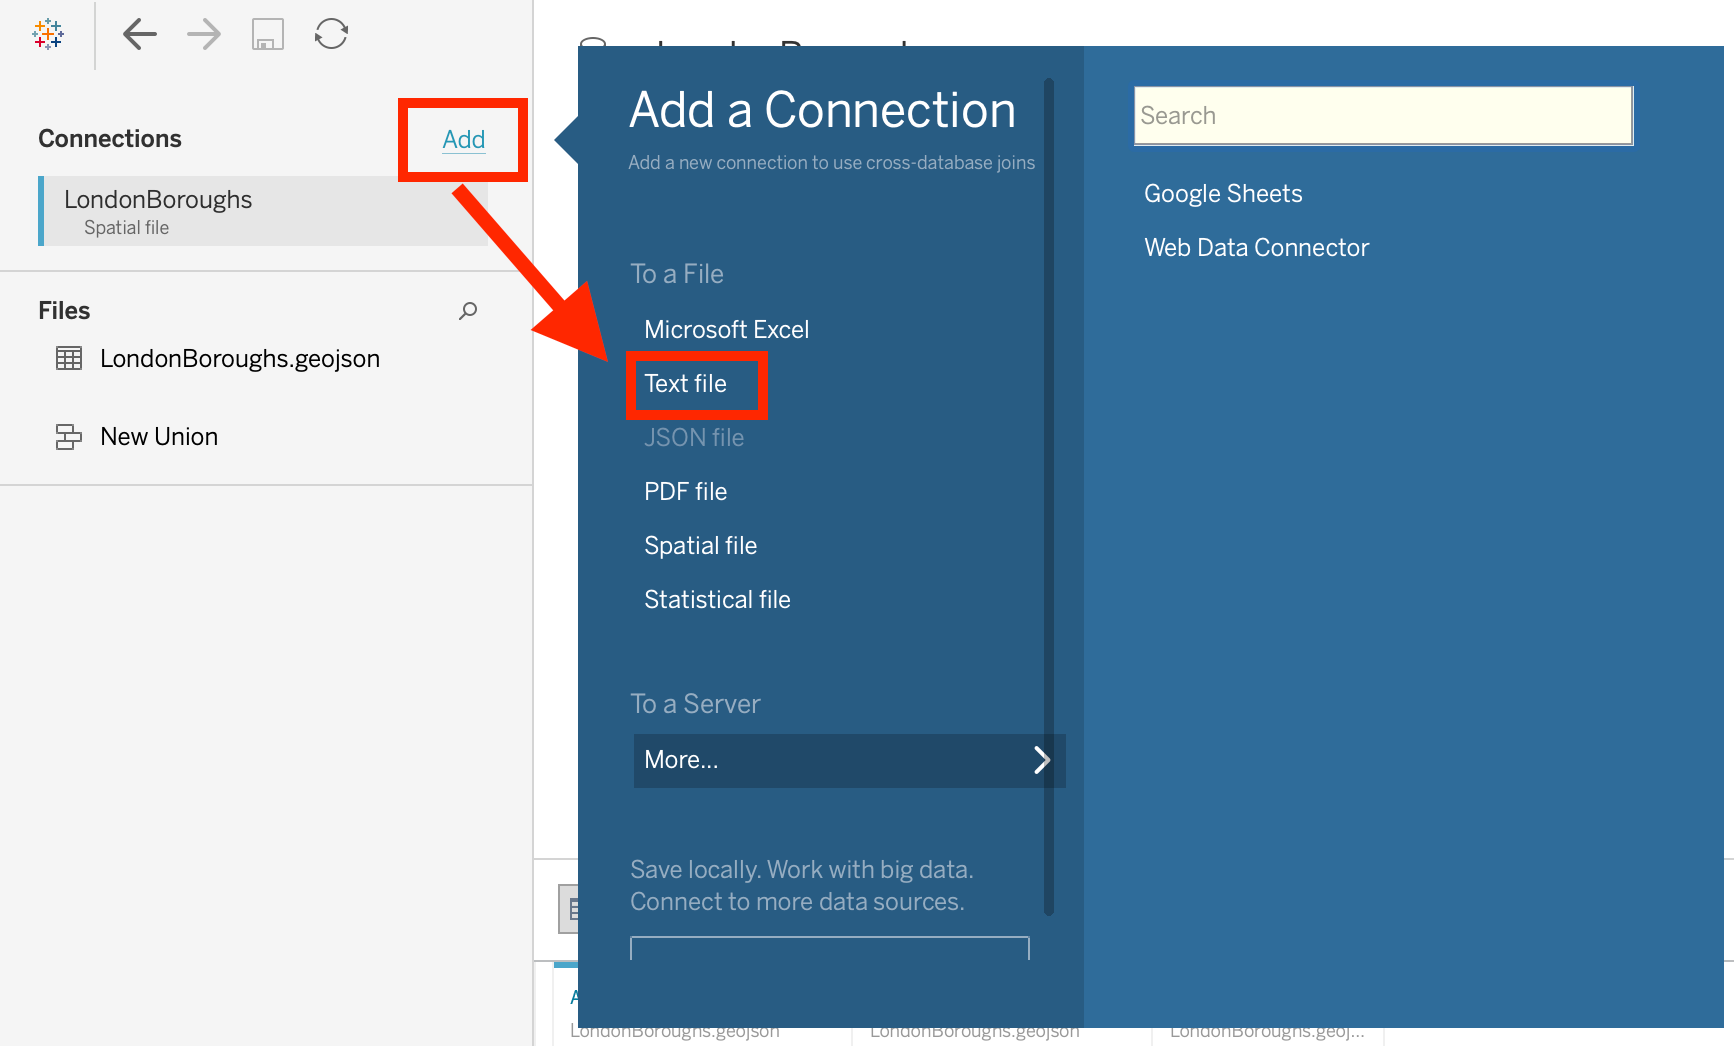1734x1046 pixels.
Task: Click the connection list scrollbar
Action: (1049, 497)
